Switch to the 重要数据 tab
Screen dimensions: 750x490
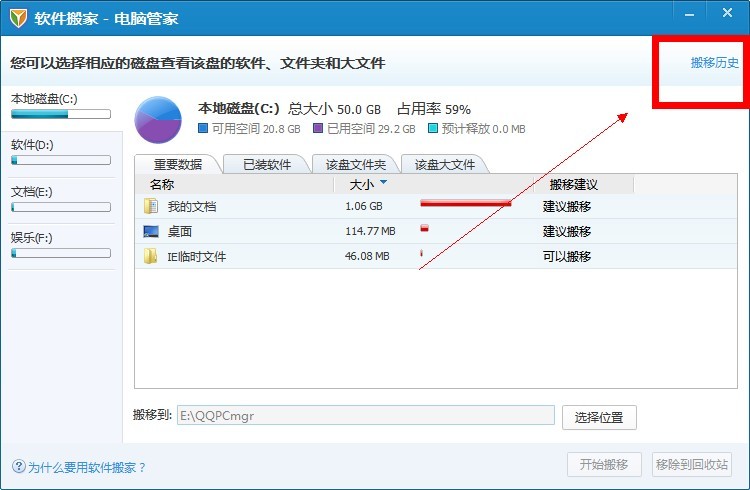click(x=178, y=165)
